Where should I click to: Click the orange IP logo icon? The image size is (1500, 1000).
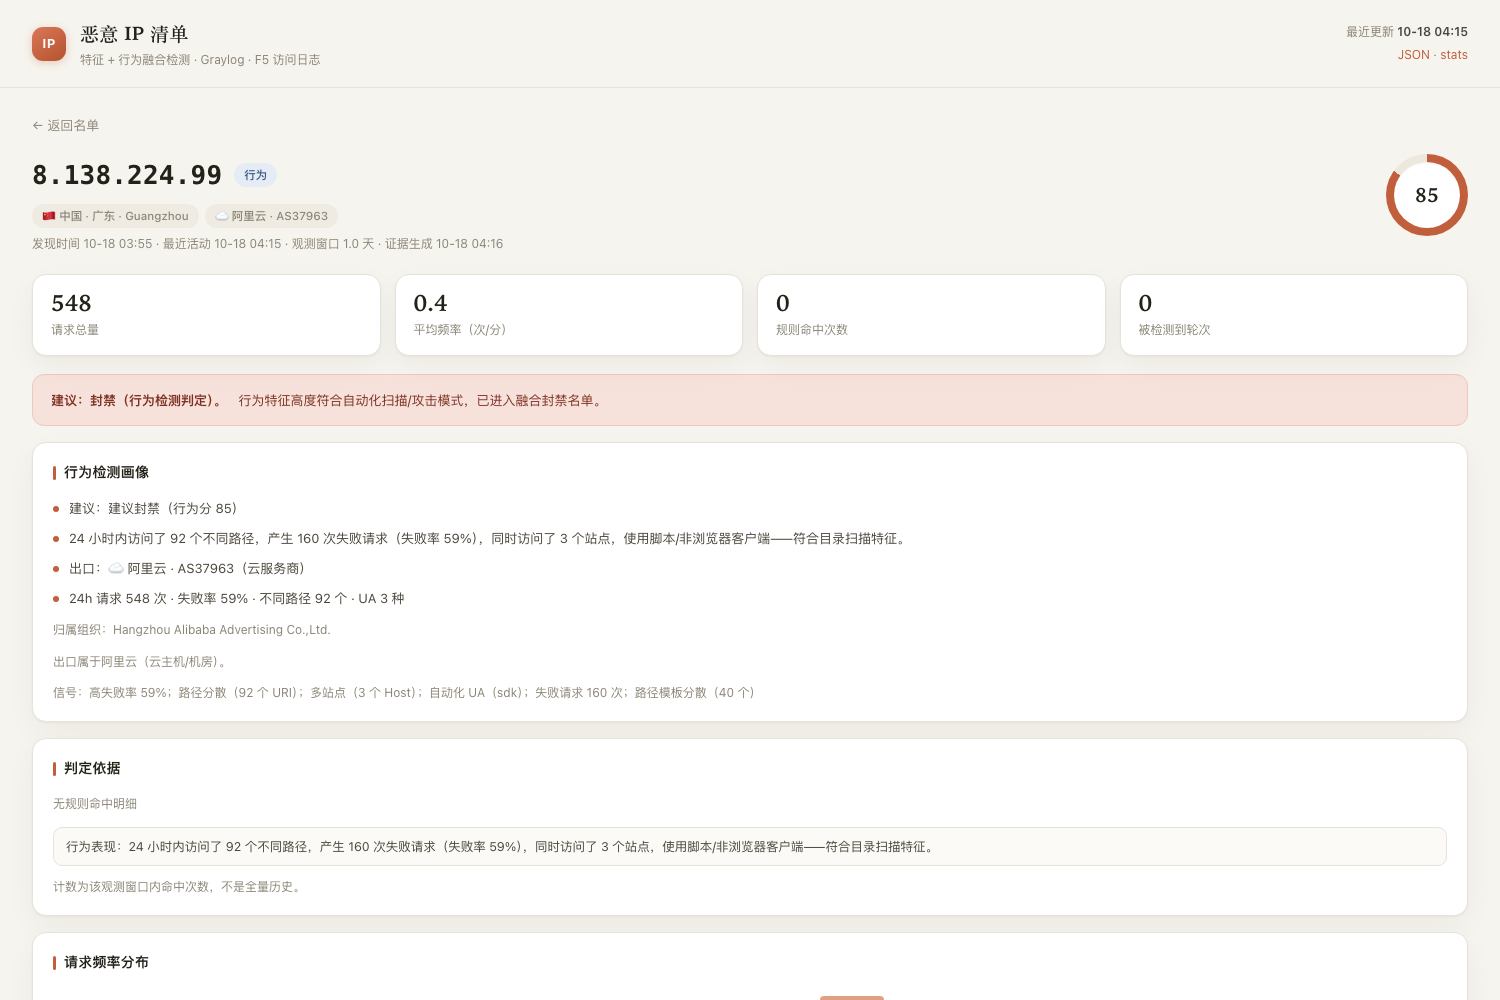click(x=49, y=44)
